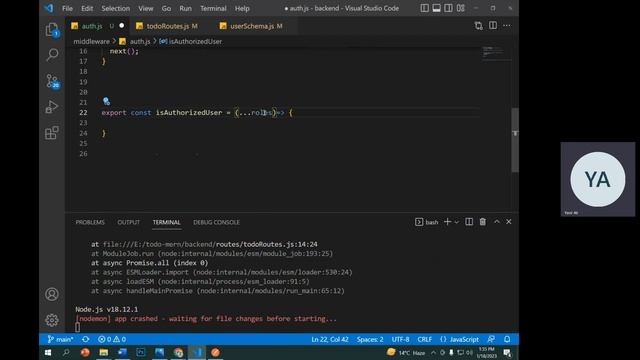Open the Extensions view

tap(52, 133)
